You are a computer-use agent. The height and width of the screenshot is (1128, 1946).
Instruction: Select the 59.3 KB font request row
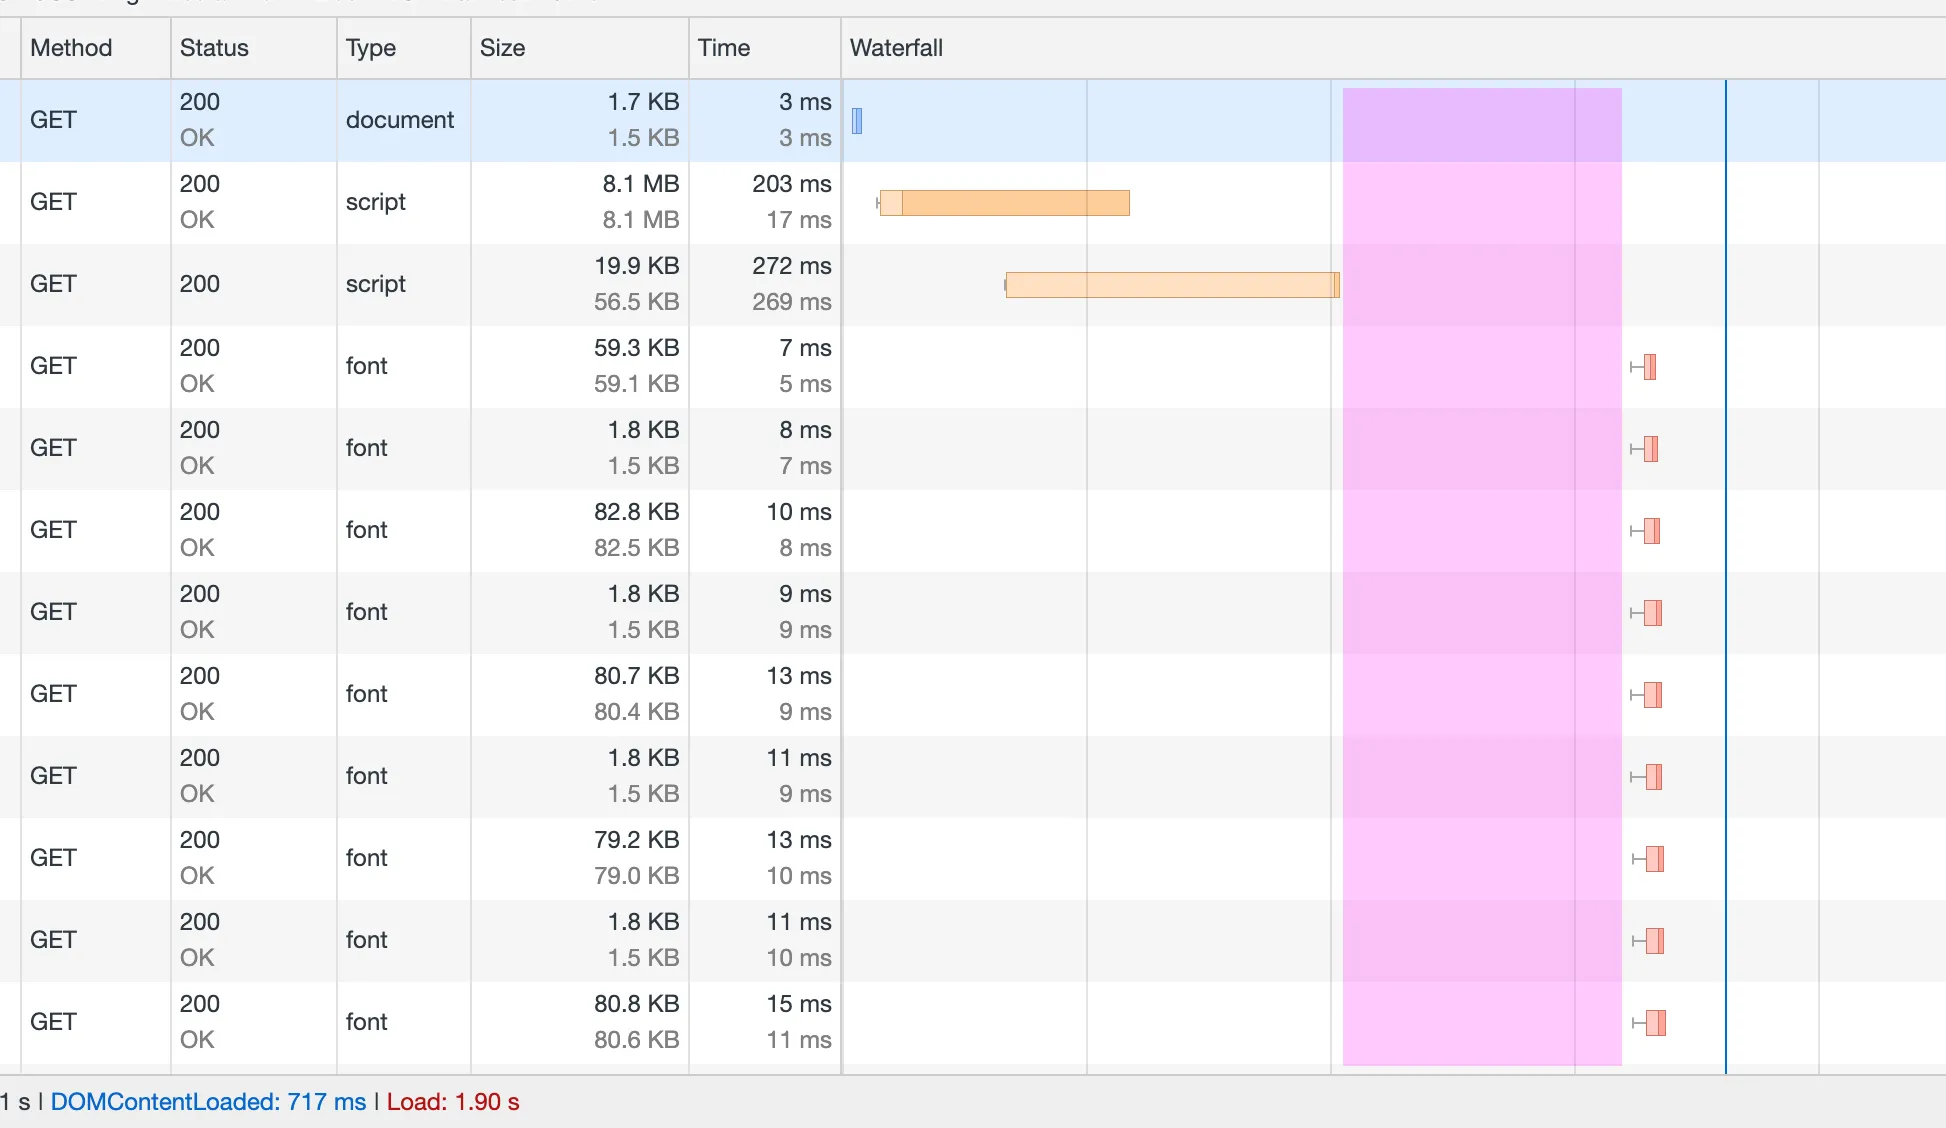[x=400, y=366]
